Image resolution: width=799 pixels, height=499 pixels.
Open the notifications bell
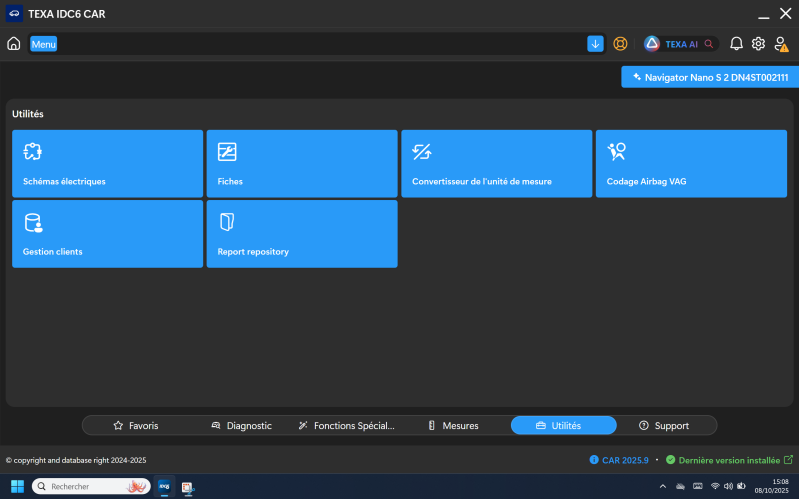(x=736, y=44)
